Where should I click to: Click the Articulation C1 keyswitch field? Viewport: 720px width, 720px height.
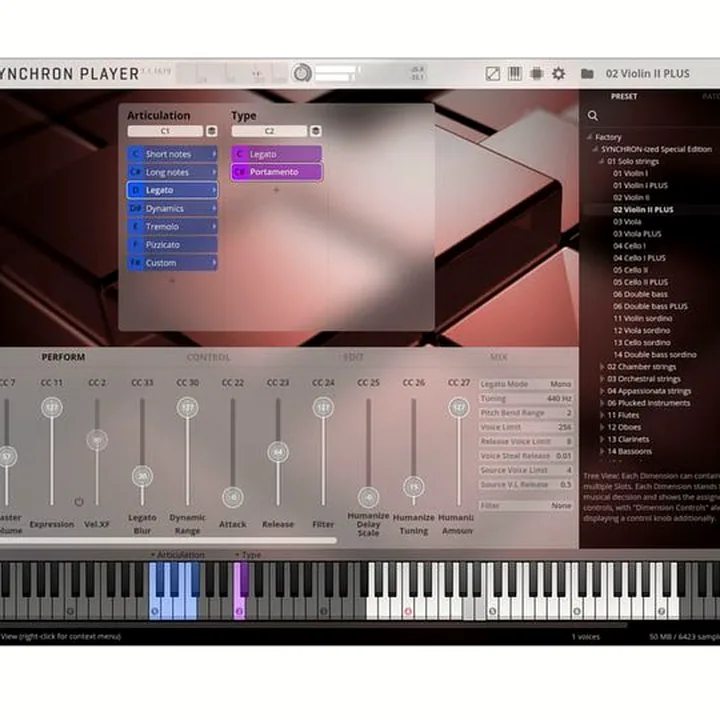coord(165,131)
